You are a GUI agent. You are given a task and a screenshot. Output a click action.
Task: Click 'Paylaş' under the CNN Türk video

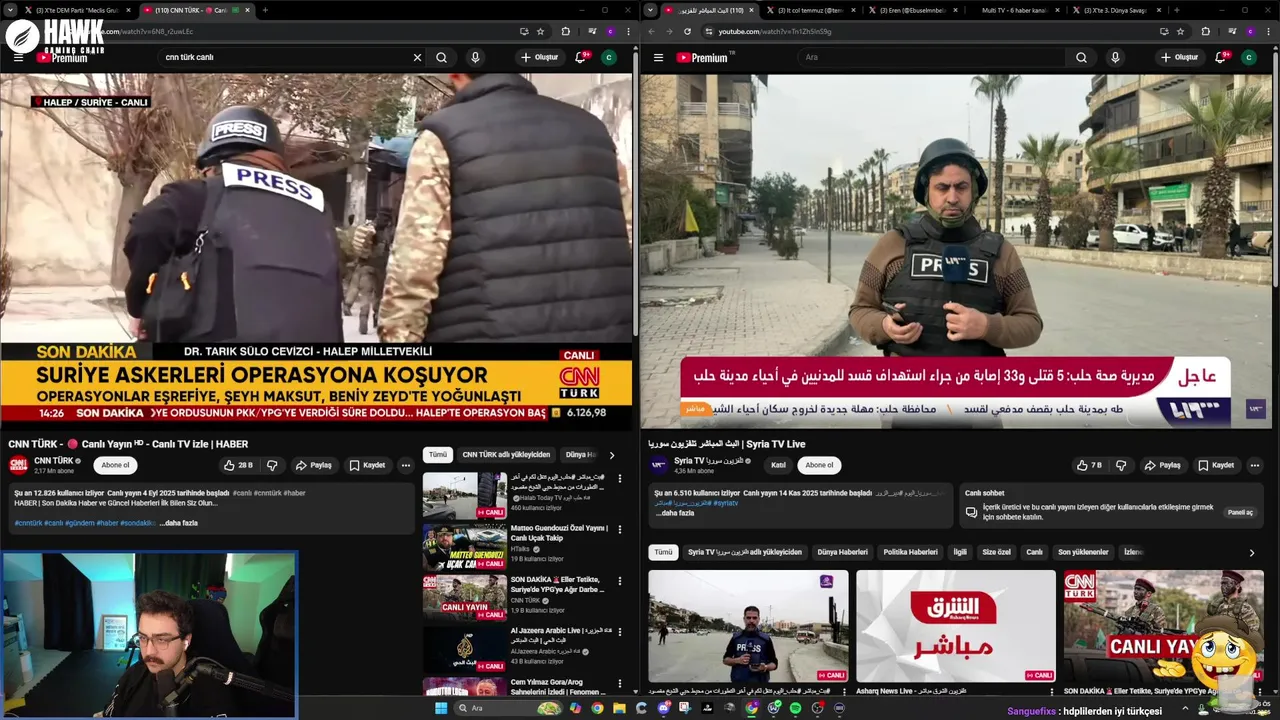(313, 465)
